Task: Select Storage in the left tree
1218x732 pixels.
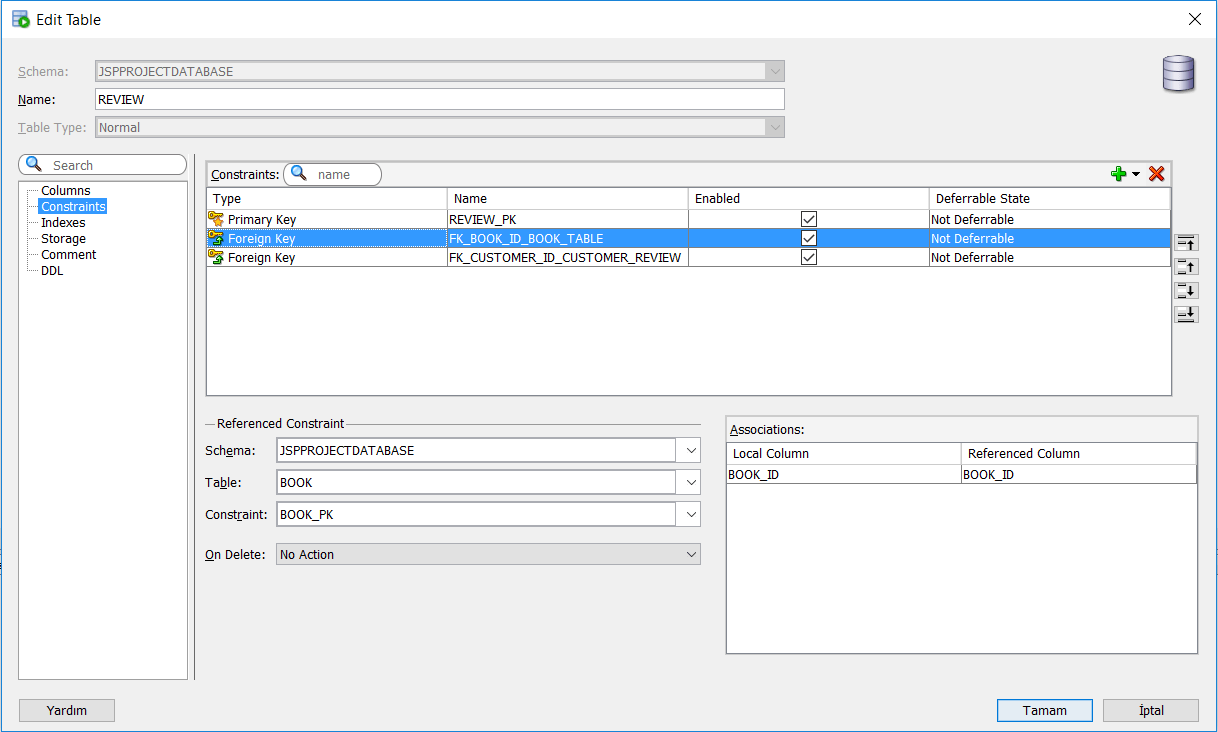Action: click(63, 238)
